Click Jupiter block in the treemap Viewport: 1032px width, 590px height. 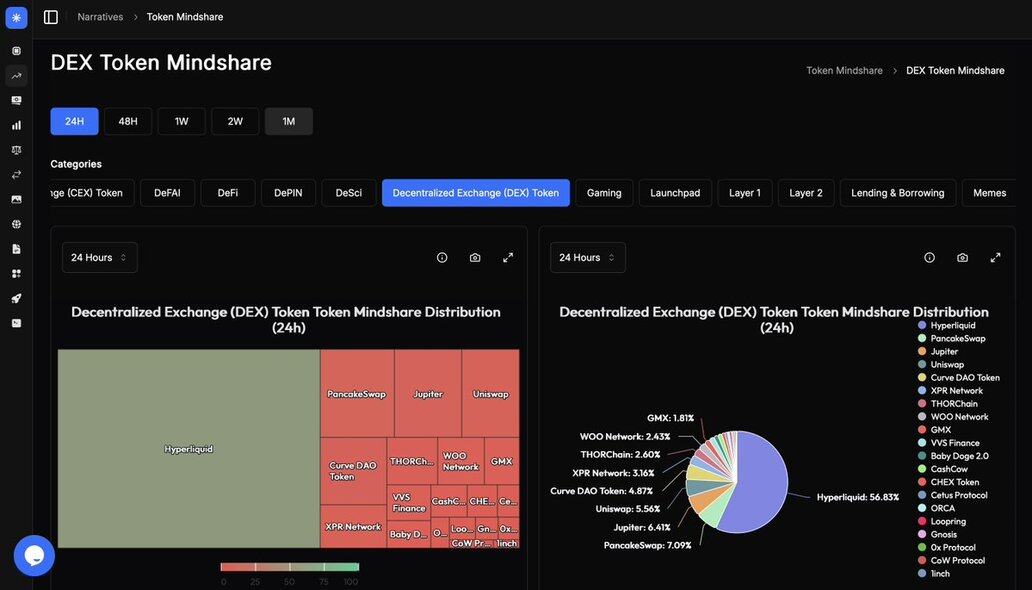point(428,394)
